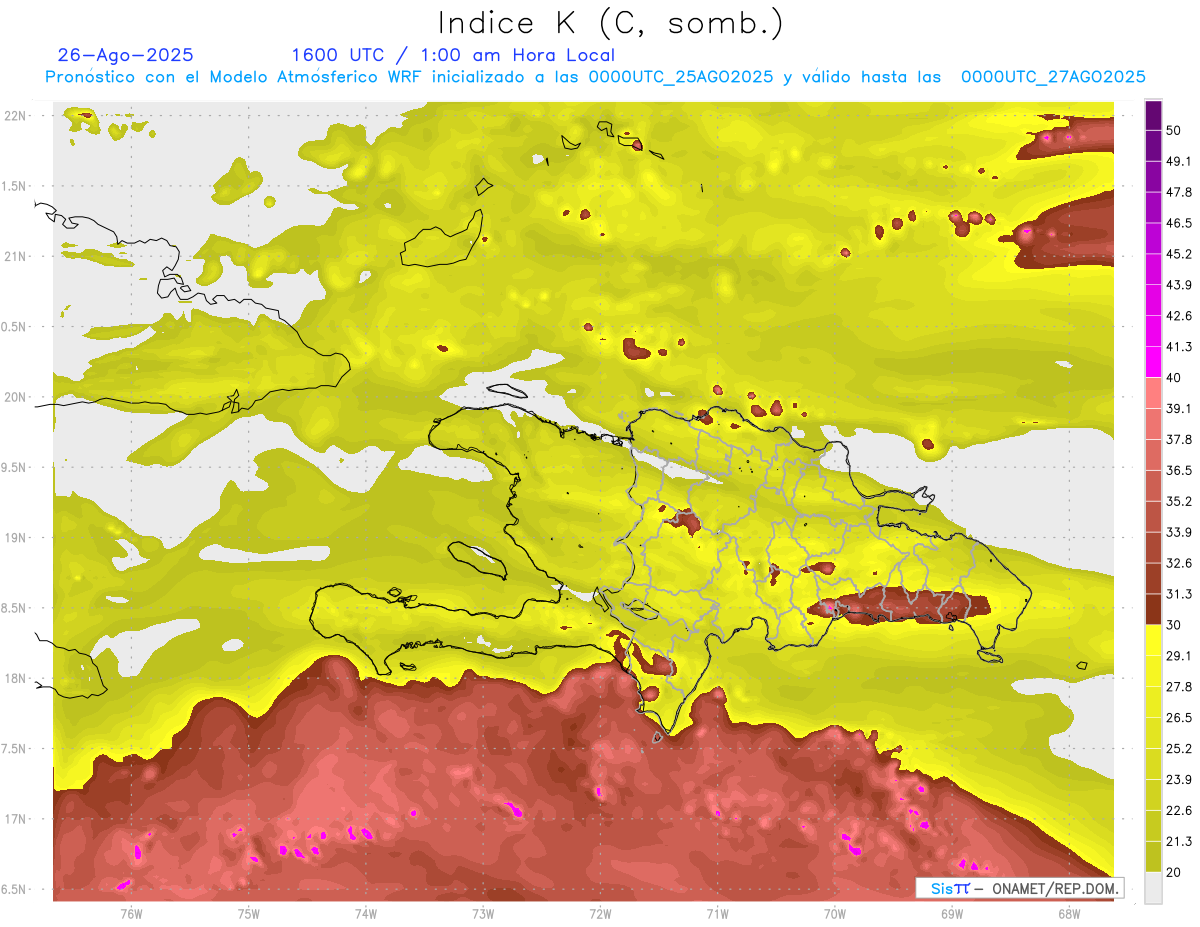Click the 75W longitude label

coord(249,913)
